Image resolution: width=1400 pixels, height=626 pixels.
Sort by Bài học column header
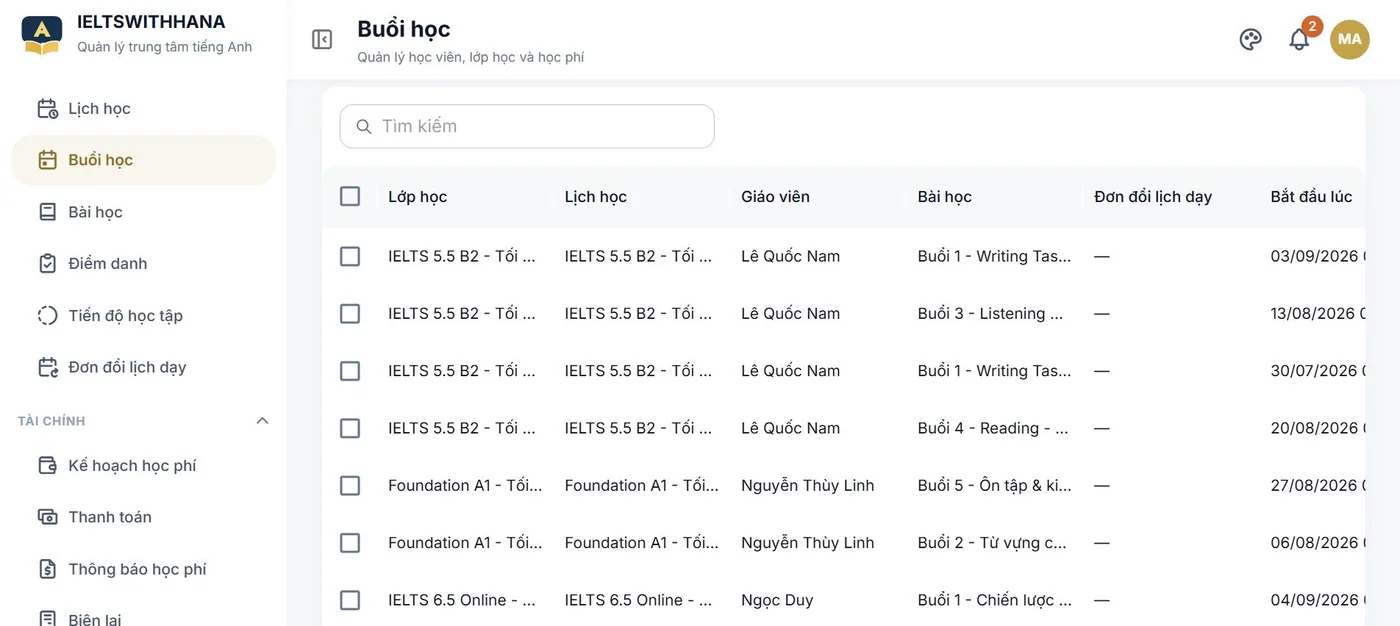[945, 197]
